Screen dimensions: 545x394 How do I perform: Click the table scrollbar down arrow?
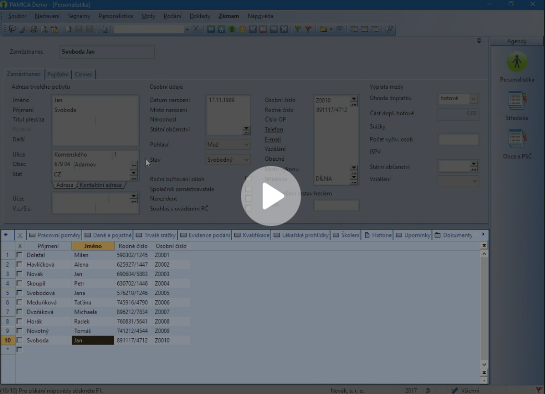click(x=484, y=364)
